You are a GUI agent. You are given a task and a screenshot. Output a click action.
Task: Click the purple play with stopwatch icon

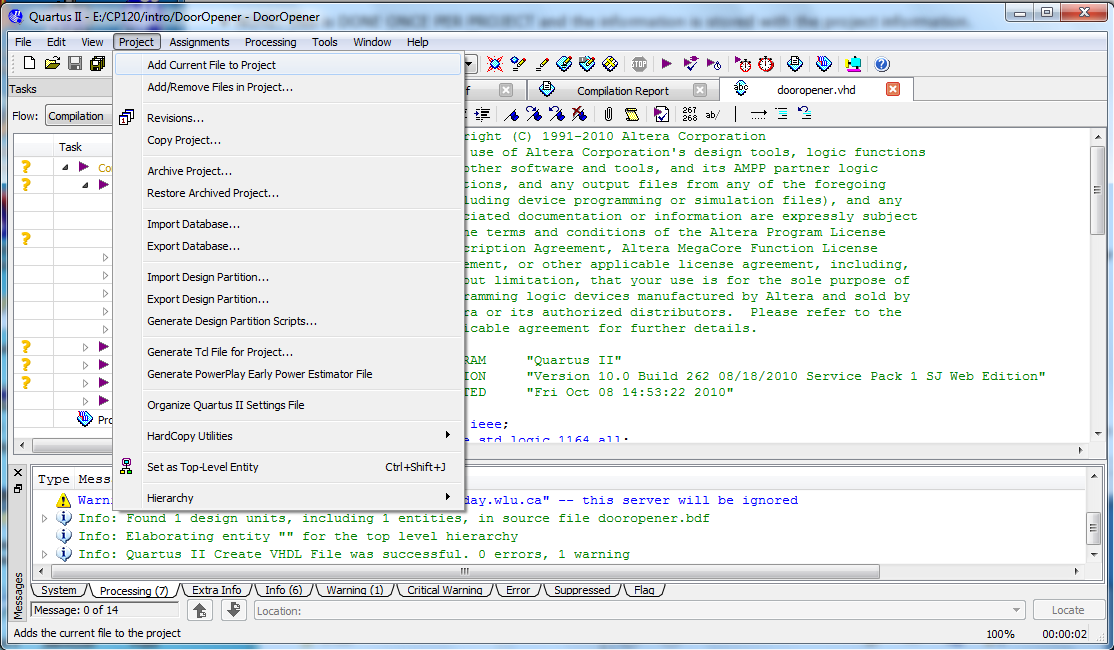[x=713, y=65]
